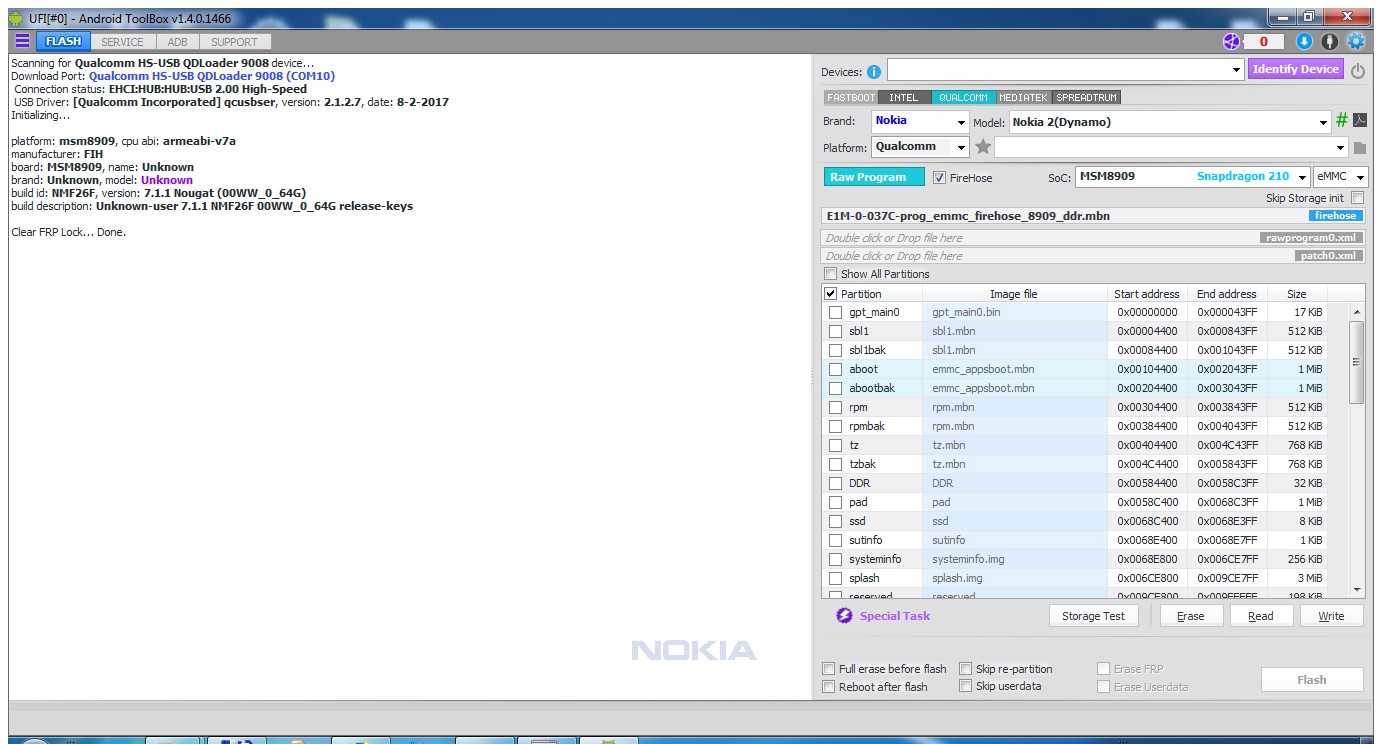Click the green hash icon next to Model
Screen dimensions: 1382x744
coord(1342,120)
